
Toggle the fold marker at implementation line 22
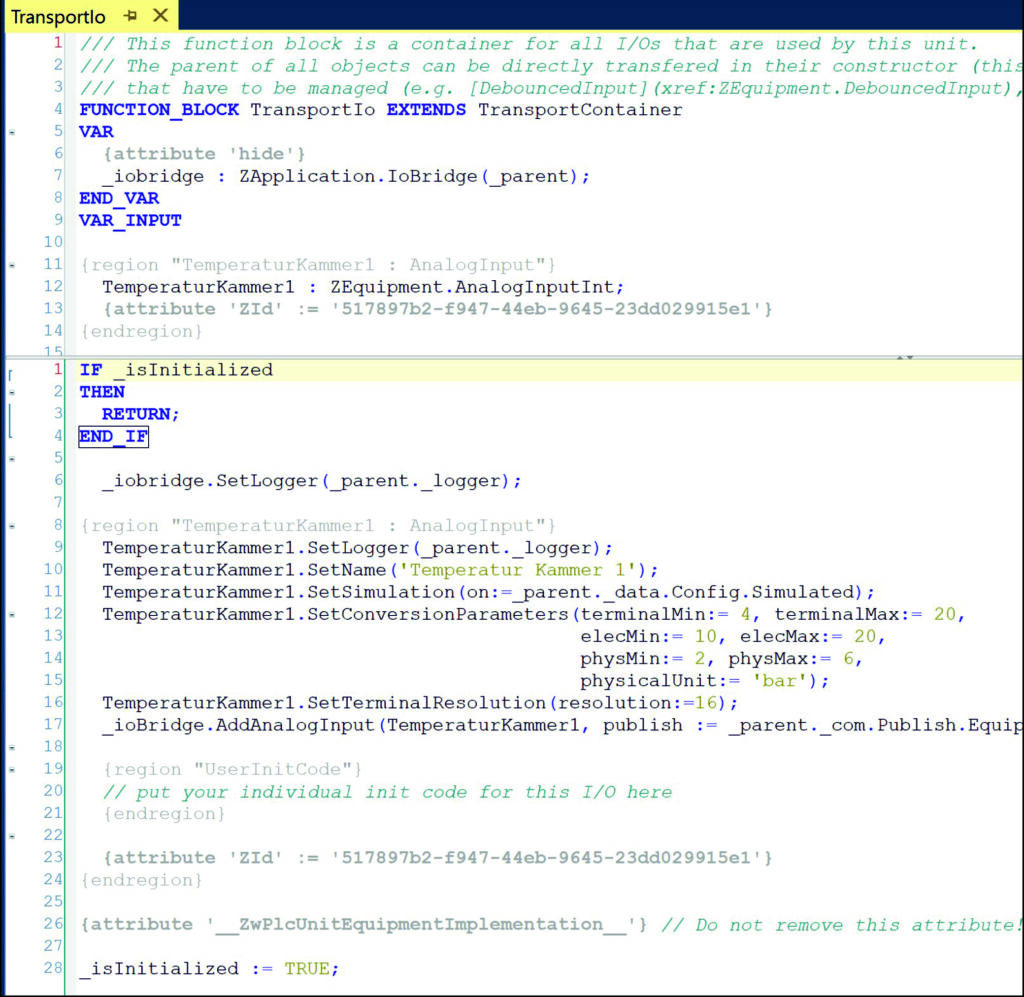[x=12, y=836]
